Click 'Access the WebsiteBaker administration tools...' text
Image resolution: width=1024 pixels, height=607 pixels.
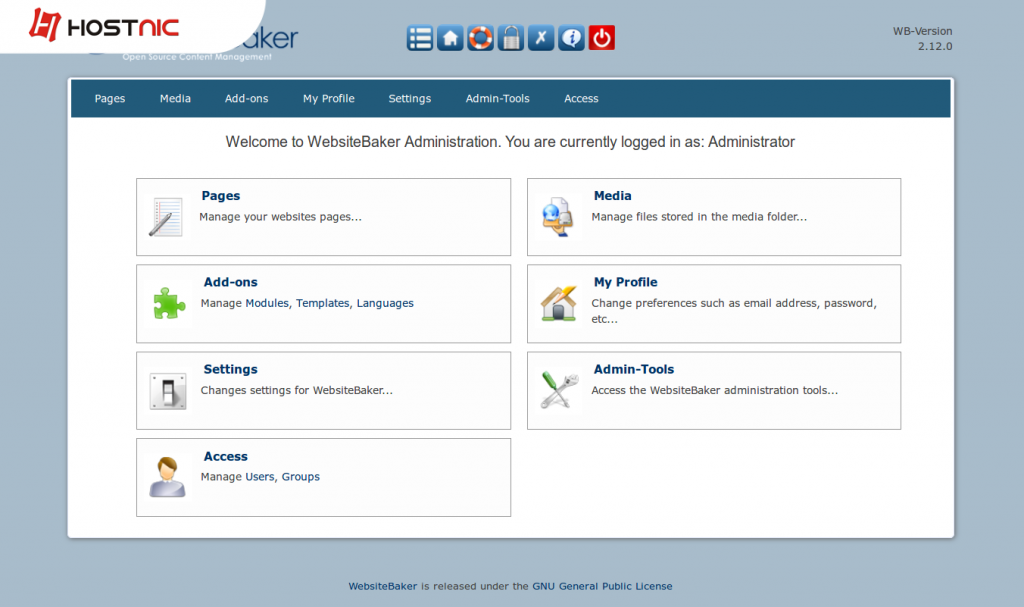click(714, 390)
